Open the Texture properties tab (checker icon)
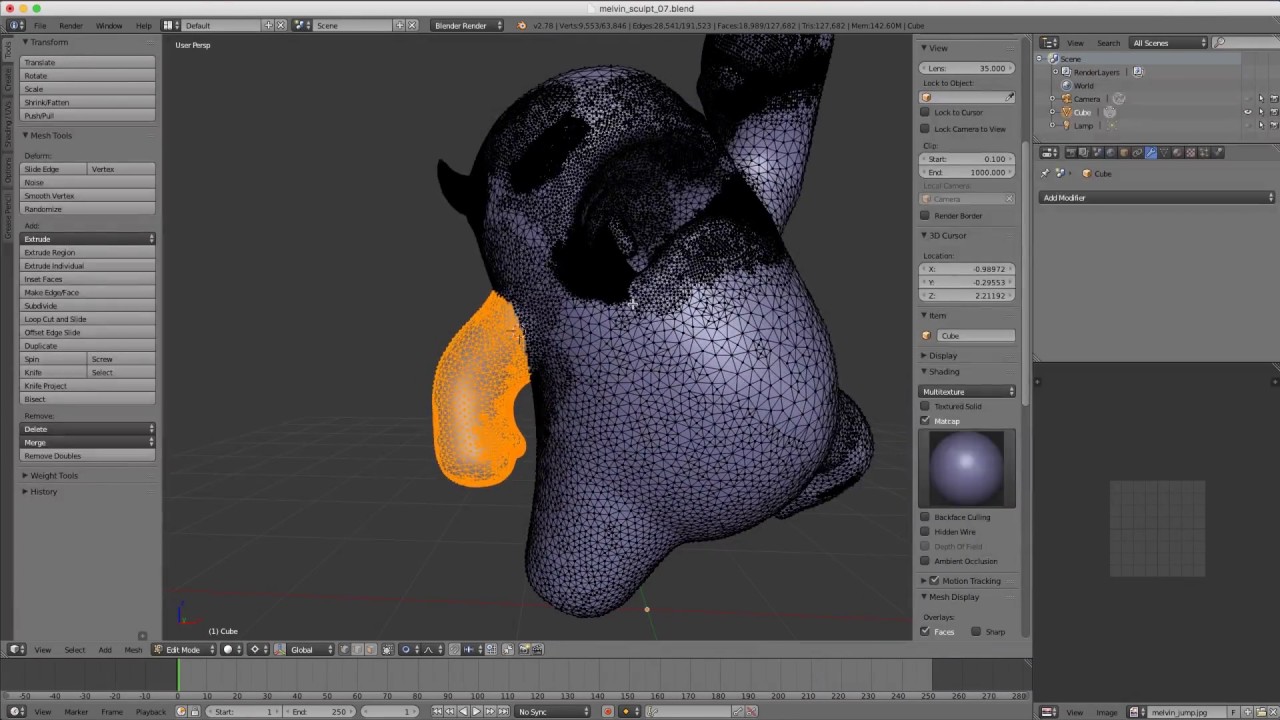Image resolution: width=1280 pixels, height=720 pixels. click(1191, 152)
